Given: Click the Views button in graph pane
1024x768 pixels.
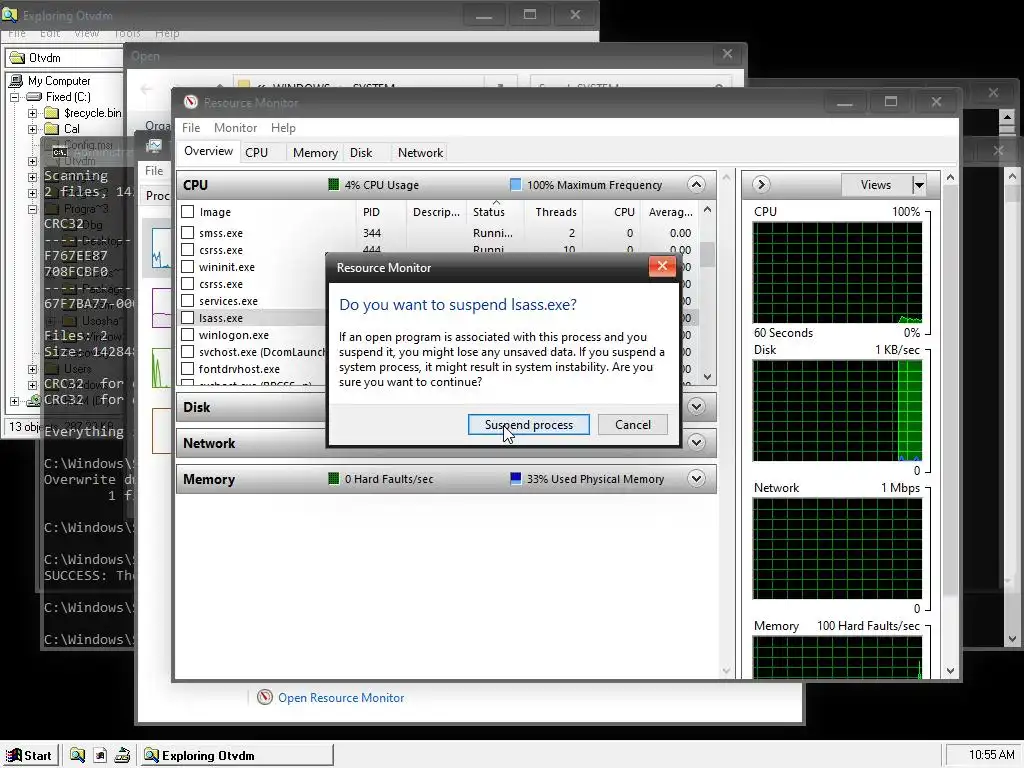Looking at the screenshot, I should pyautogui.click(x=876, y=185).
